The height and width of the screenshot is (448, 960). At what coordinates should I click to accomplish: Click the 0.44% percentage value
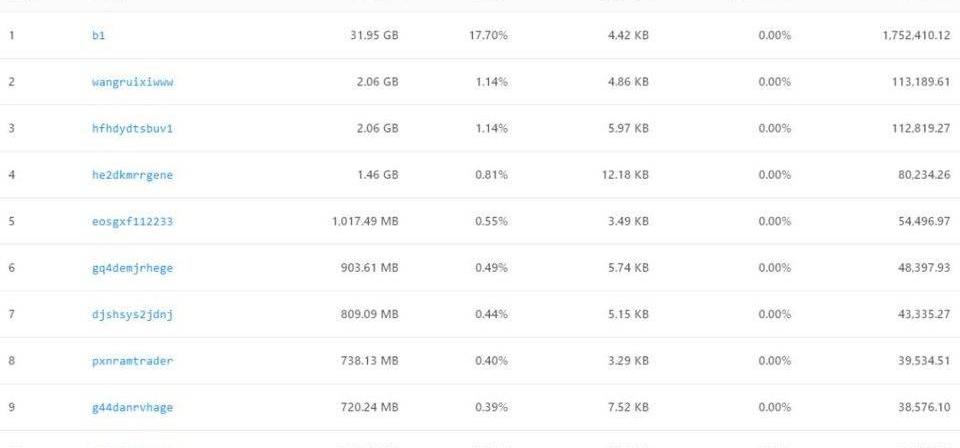pos(491,314)
